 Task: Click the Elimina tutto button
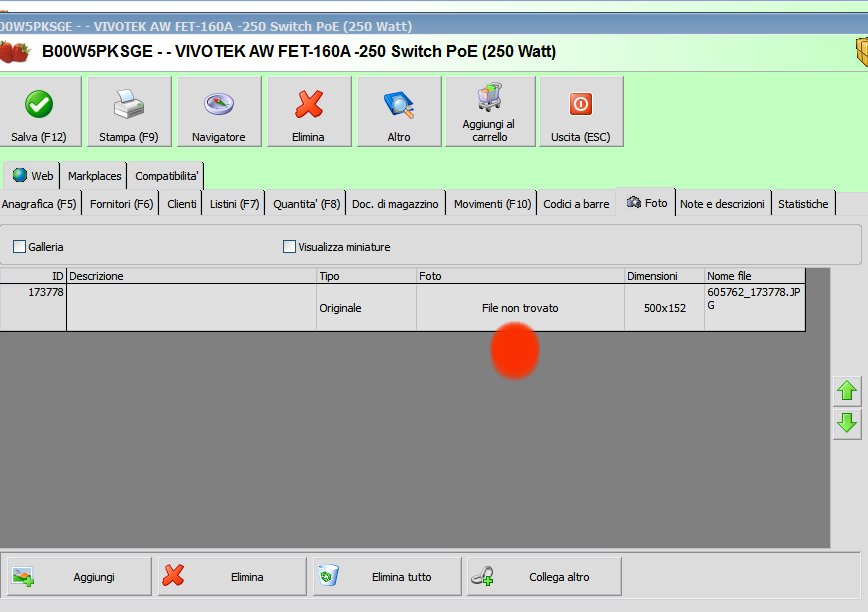387,577
